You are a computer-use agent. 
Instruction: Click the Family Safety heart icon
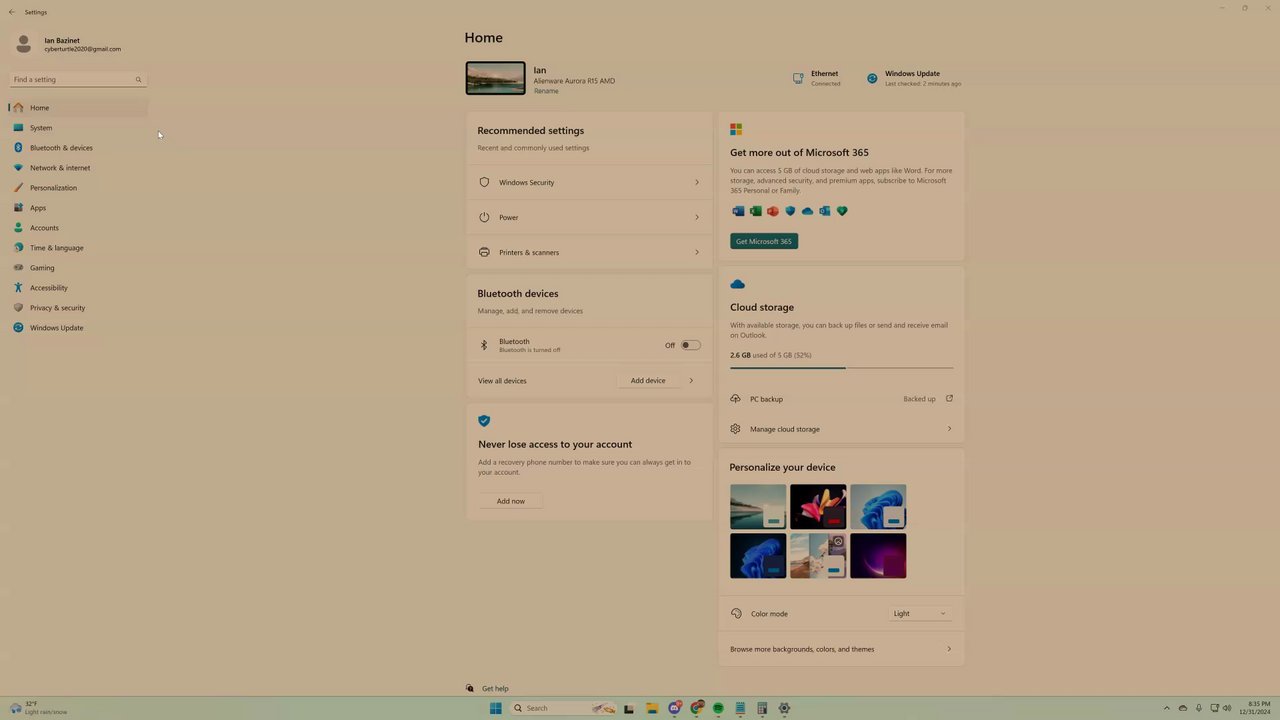(x=842, y=211)
